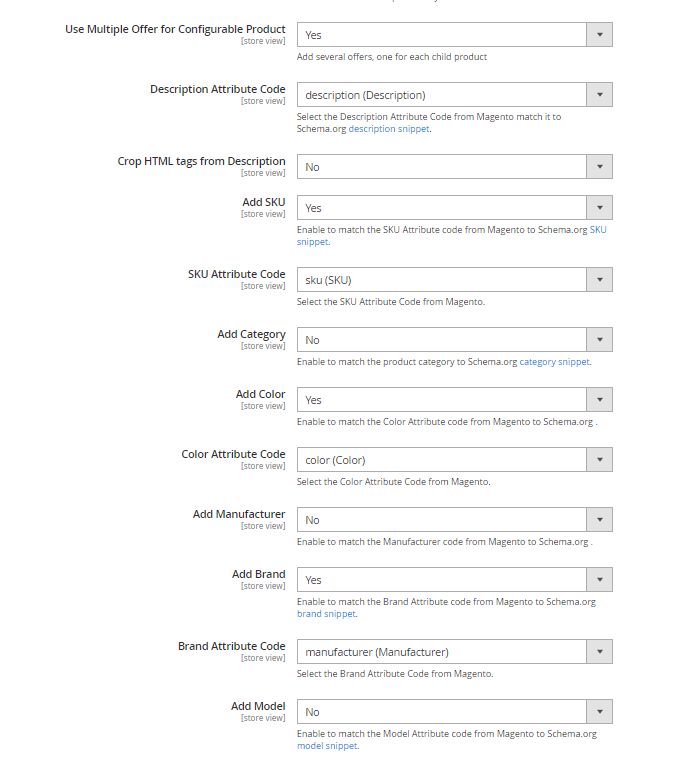Screen dimensions: 685x757
Task: Click the Add Brand dropdown arrow
Action: pos(598,580)
